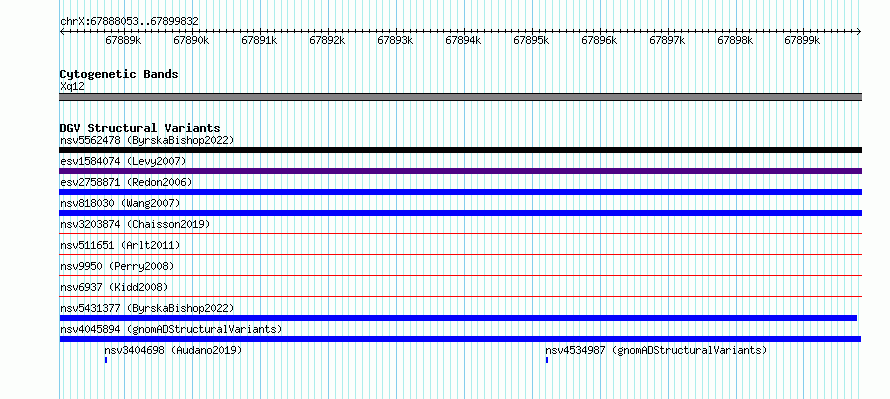Click the 67898k ruler tick label
This screenshot has width=890, height=399.
click(x=736, y=40)
